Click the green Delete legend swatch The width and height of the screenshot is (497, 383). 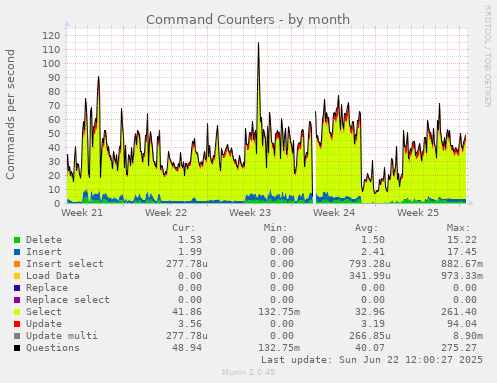(x=17, y=240)
